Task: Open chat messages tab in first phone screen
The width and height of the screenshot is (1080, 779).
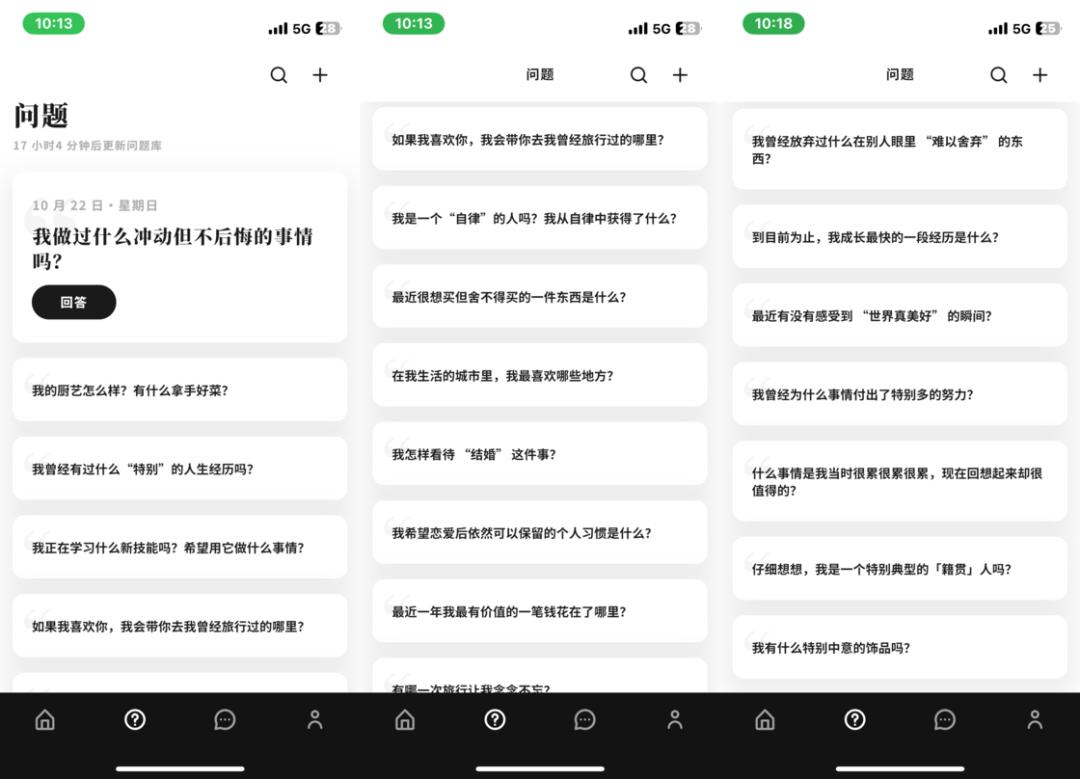Action: [x=225, y=720]
